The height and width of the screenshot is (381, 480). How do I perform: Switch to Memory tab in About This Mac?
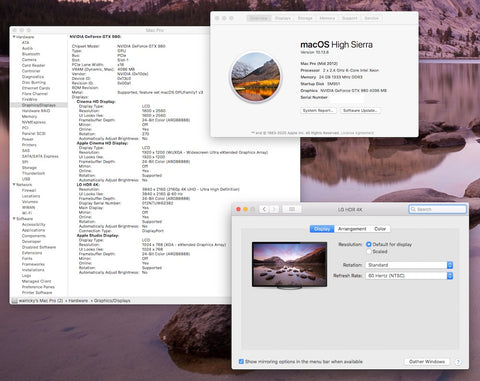pos(327,18)
